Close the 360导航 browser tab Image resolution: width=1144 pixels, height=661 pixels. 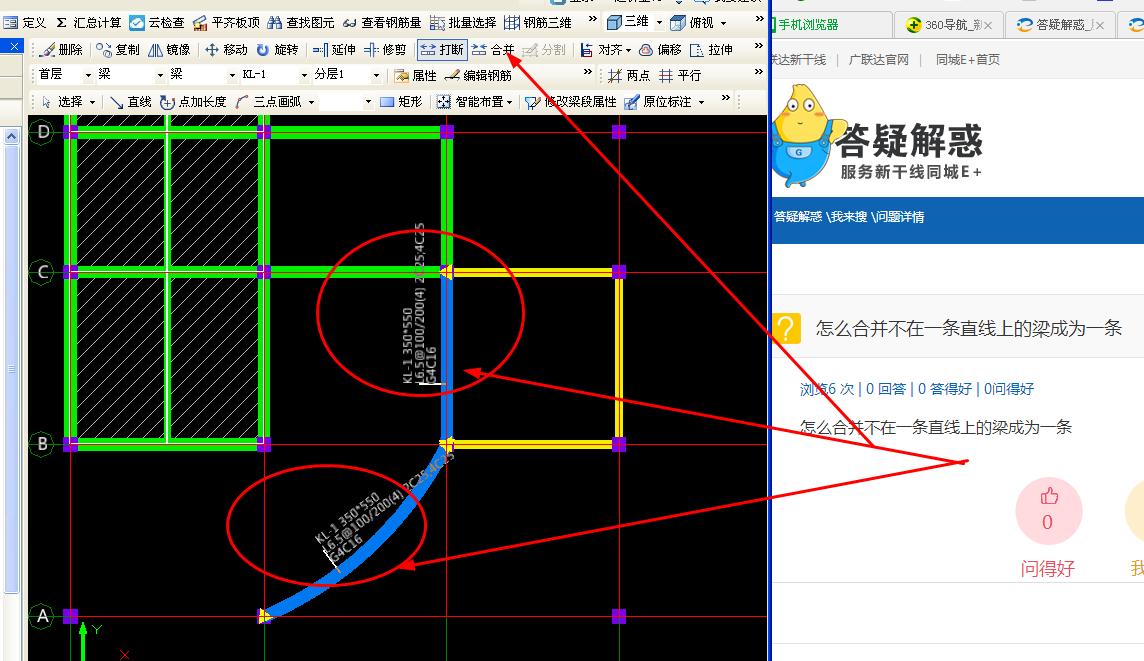pos(987,26)
